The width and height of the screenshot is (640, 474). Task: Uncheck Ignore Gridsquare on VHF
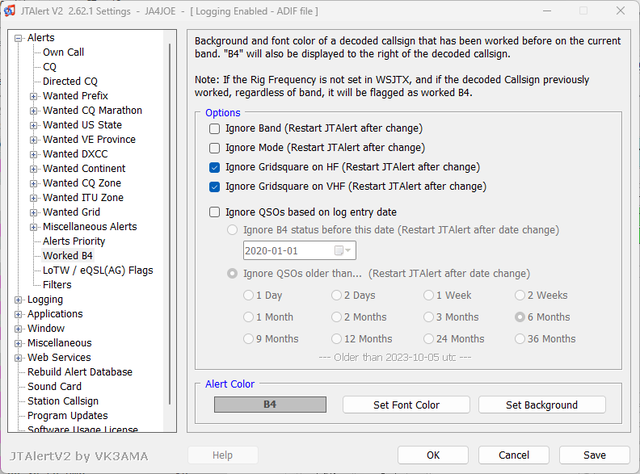[214, 187]
